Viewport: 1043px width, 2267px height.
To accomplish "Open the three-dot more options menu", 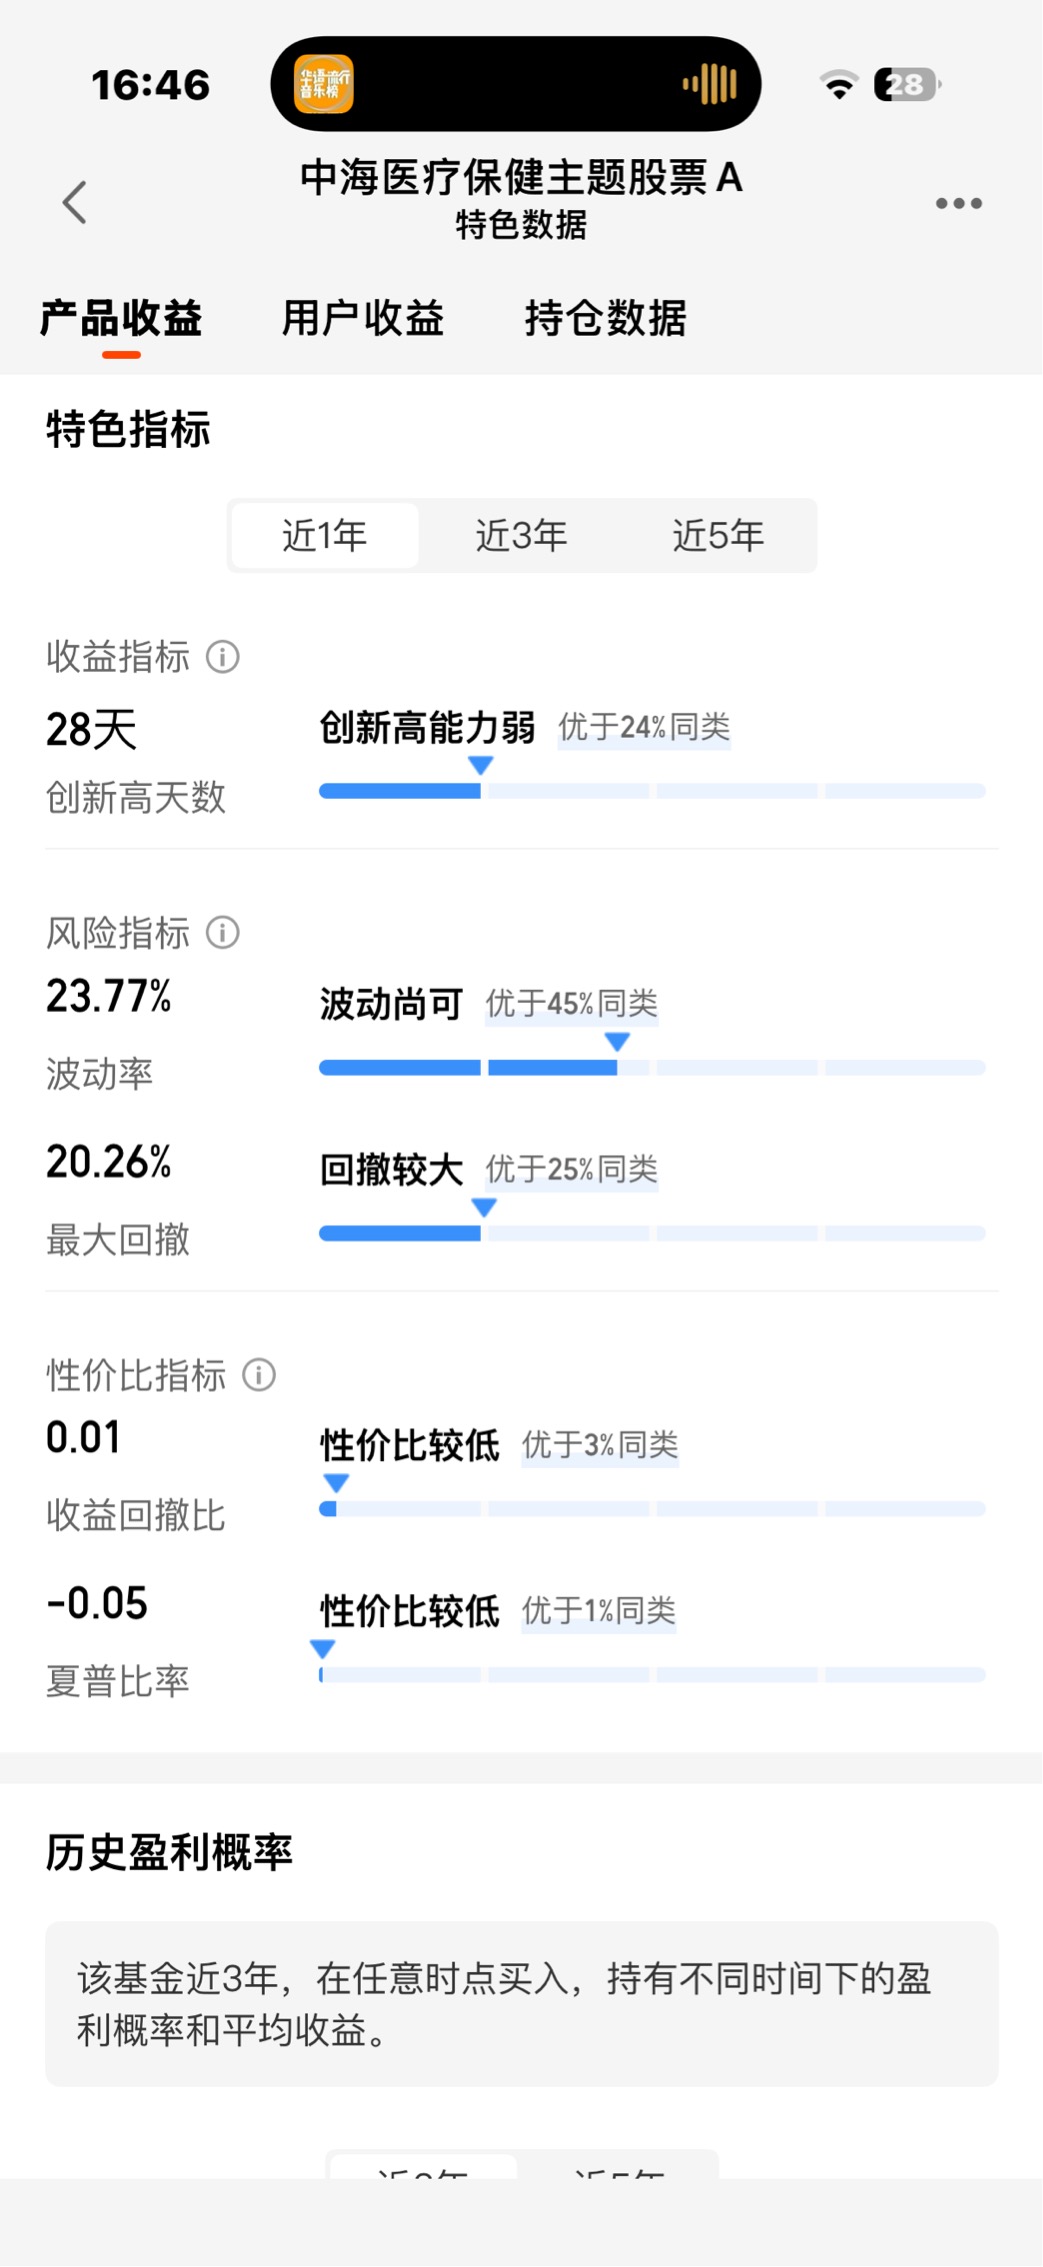I will tap(958, 204).
